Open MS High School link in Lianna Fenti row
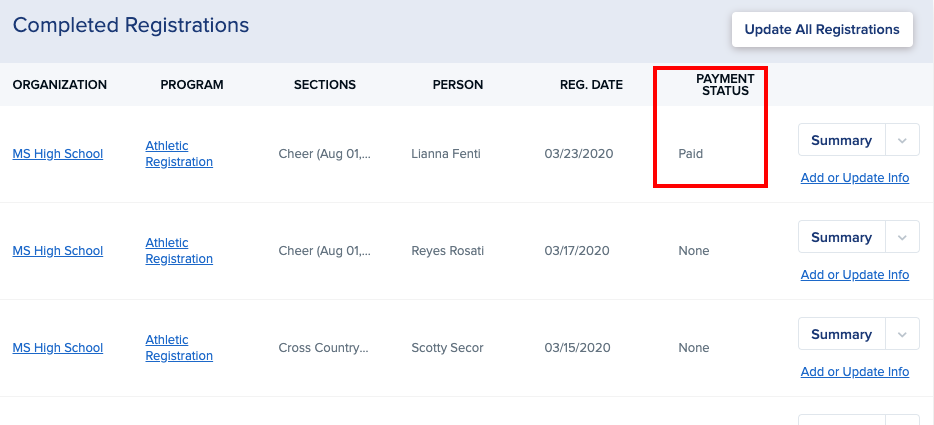The height and width of the screenshot is (425, 934). 58,154
